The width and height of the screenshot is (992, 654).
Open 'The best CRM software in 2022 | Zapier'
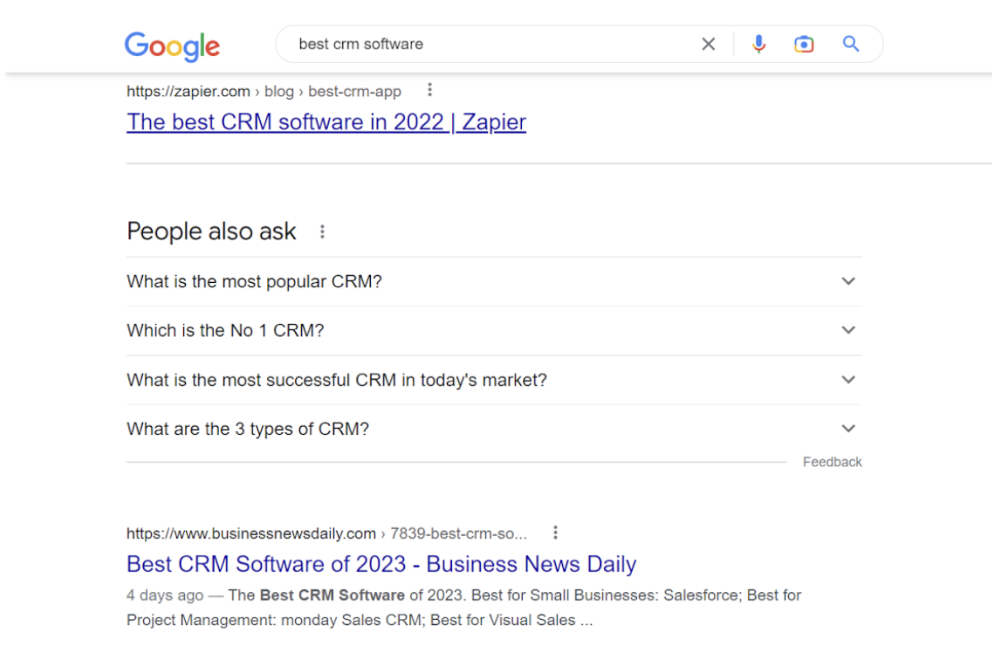pos(326,121)
